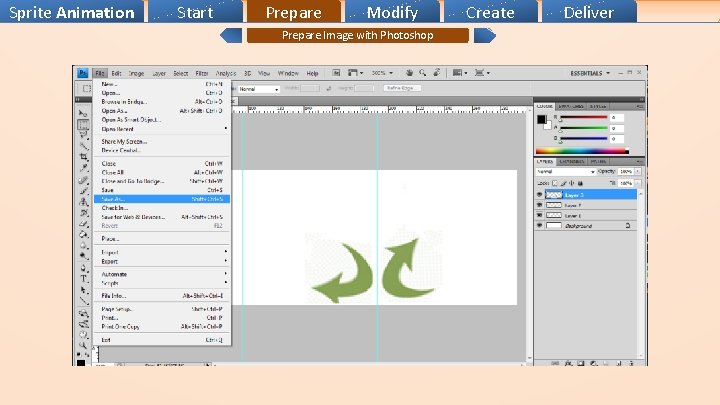Click the foreground color swatch in Color panel

tap(541, 119)
